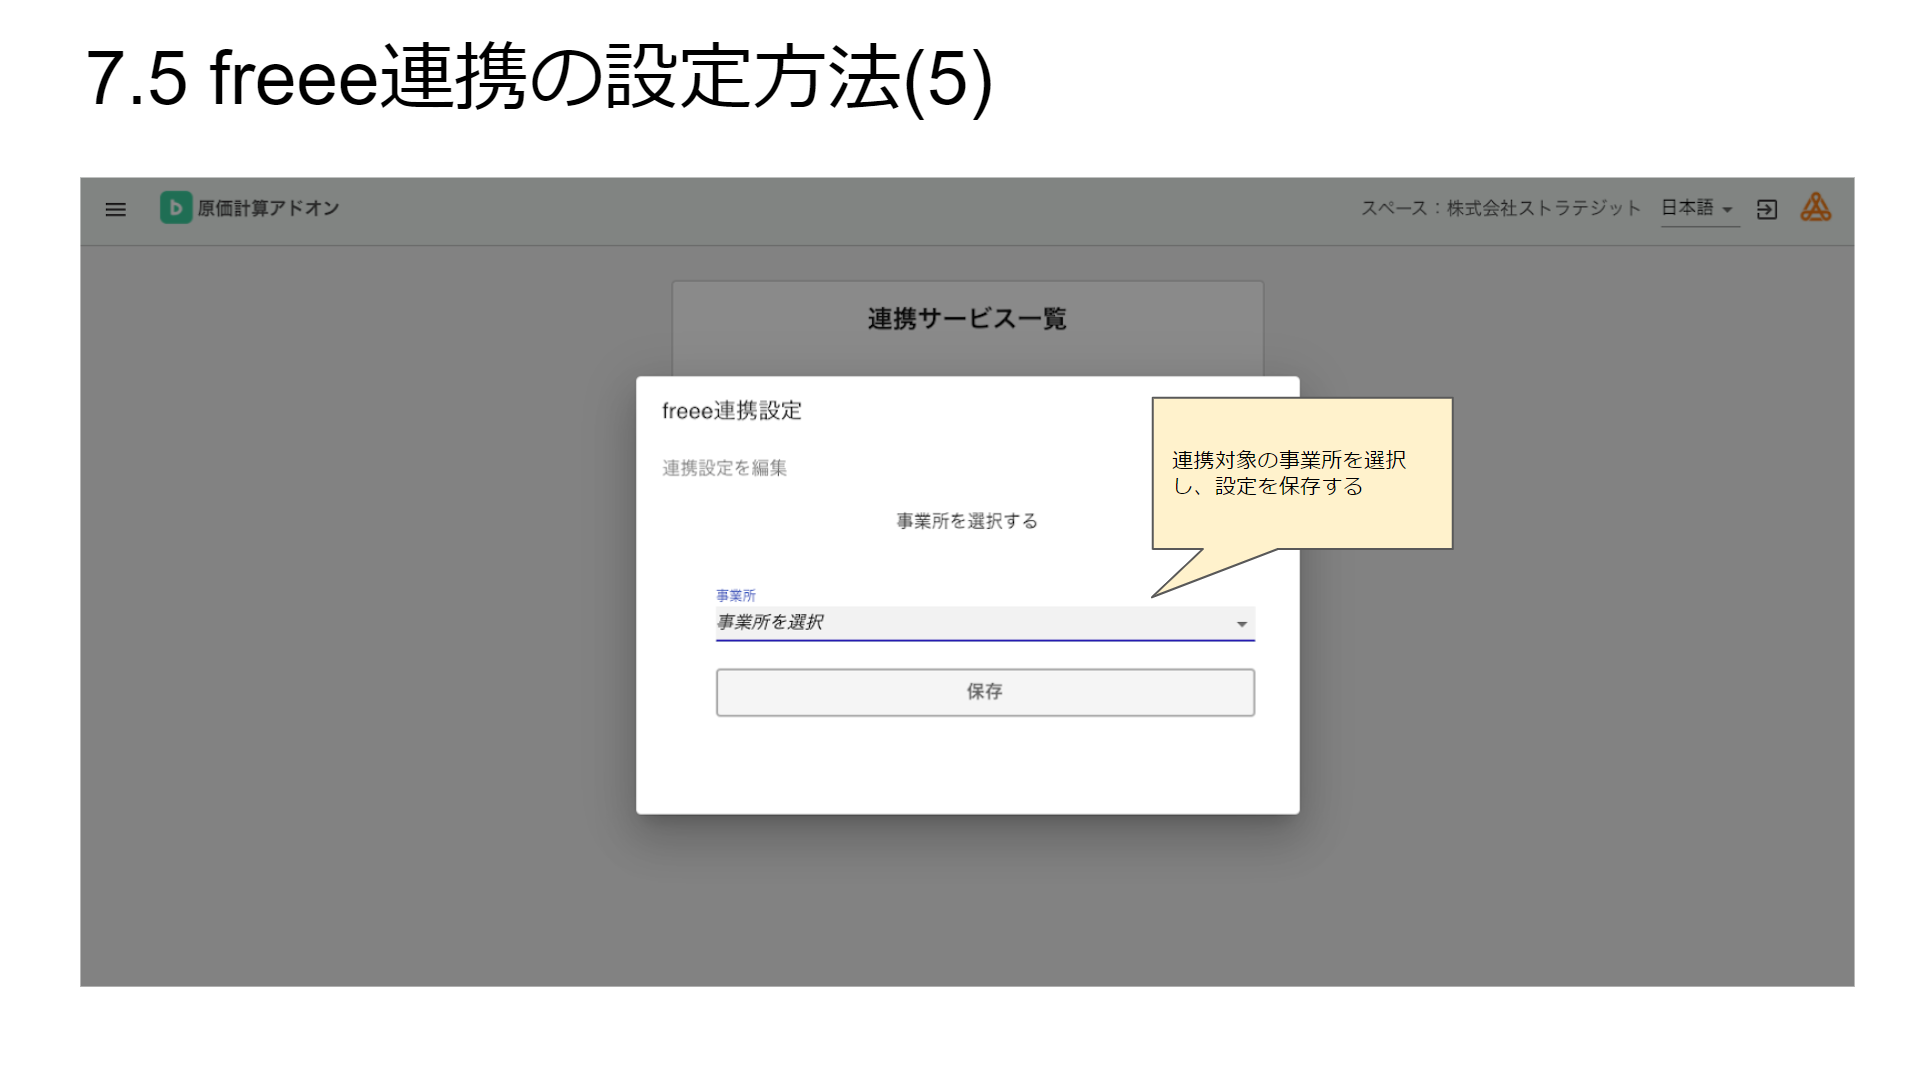Click the green 原価計算アドオン logo icon
The height and width of the screenshot is (1080, 1920).
tap(176, 208)
